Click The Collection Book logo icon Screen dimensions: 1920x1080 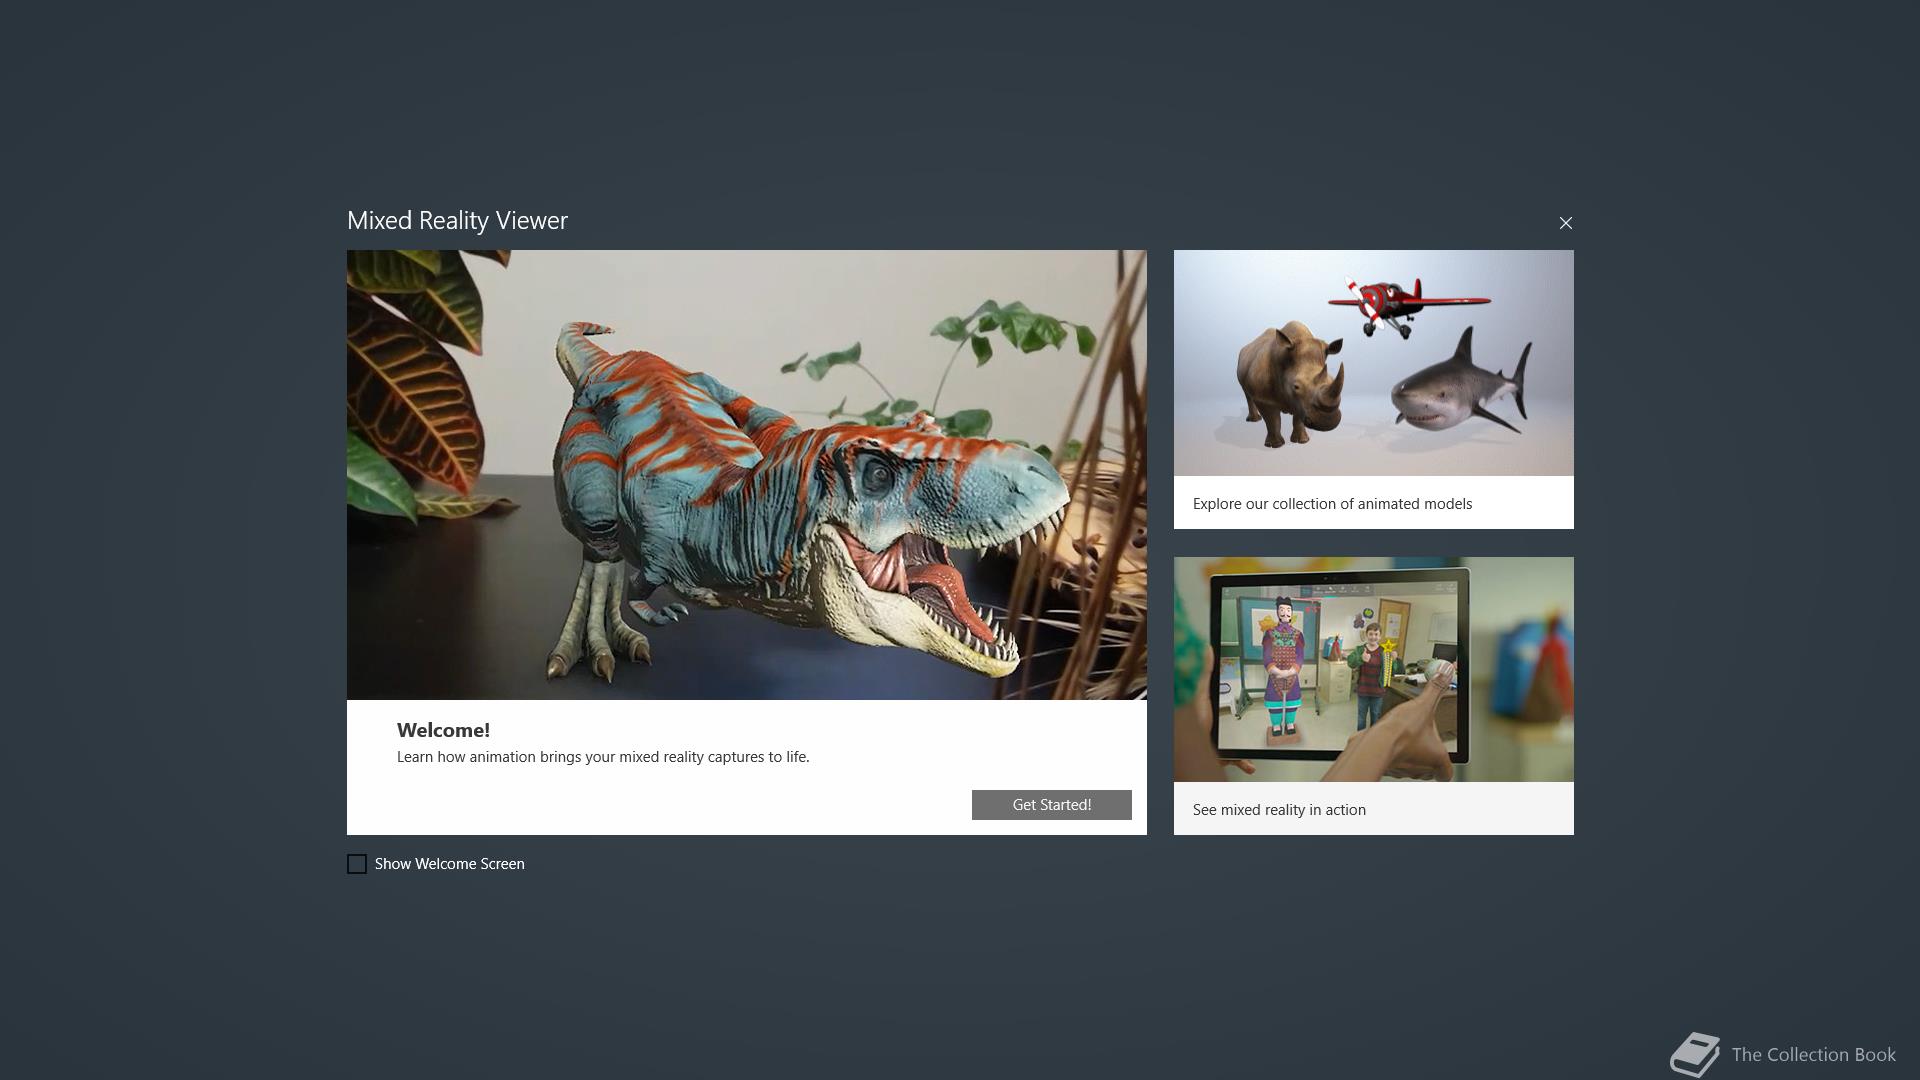pos(1694,1055)
